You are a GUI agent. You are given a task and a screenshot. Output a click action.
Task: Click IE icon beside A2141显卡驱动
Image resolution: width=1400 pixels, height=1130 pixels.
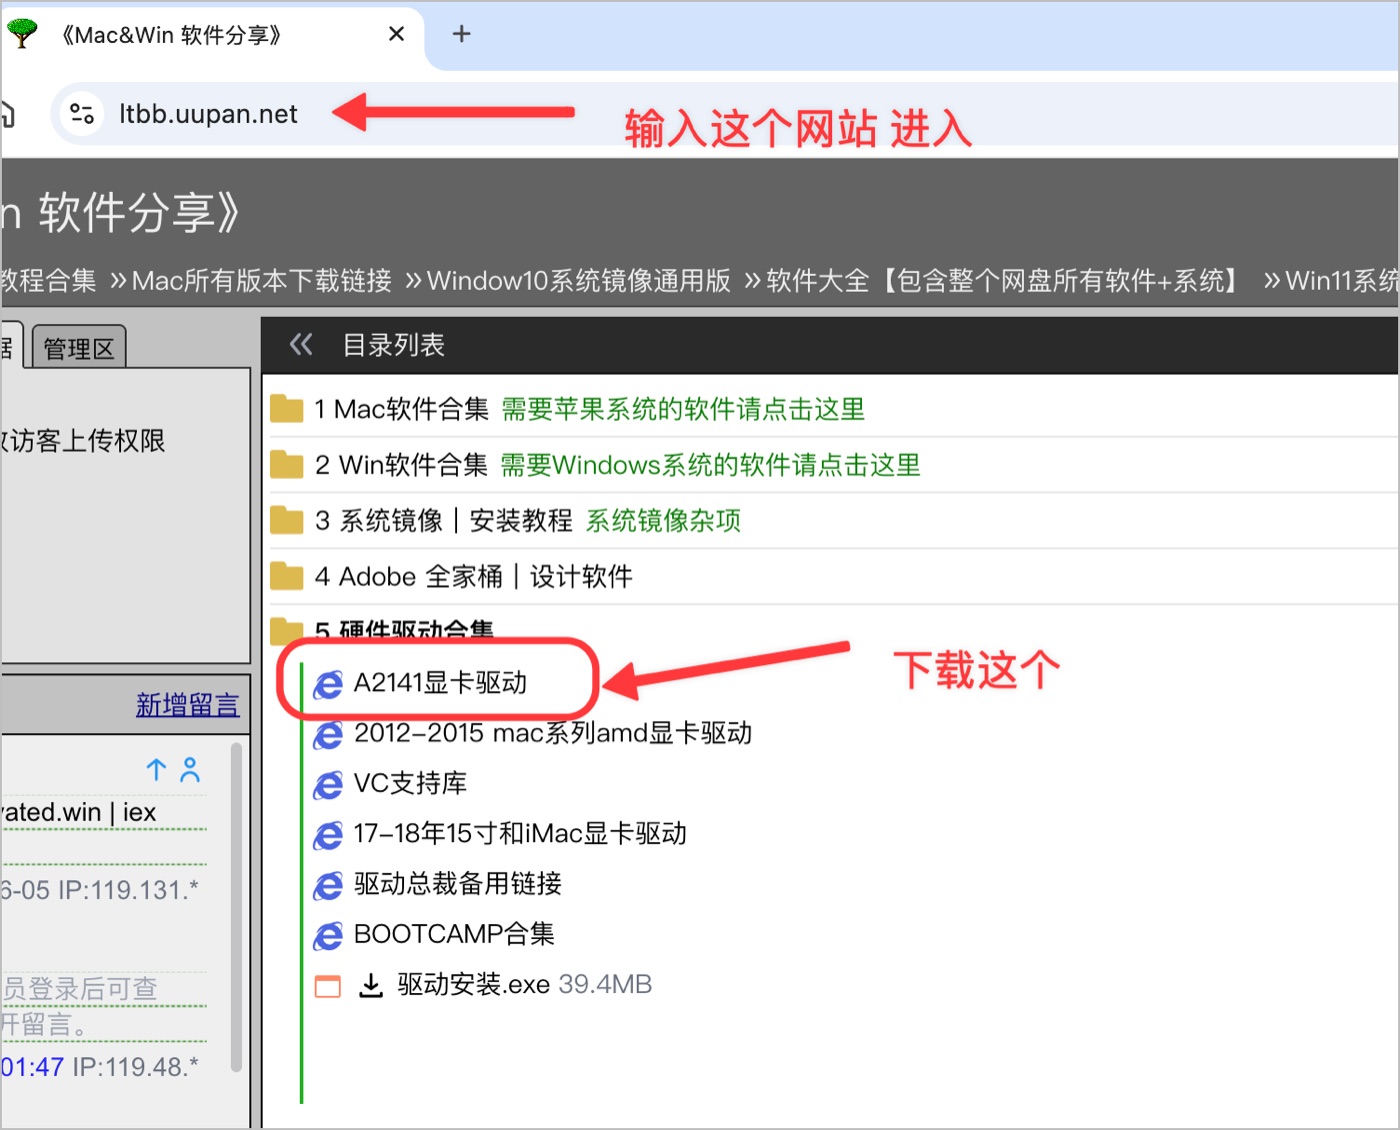click(328, 685)
